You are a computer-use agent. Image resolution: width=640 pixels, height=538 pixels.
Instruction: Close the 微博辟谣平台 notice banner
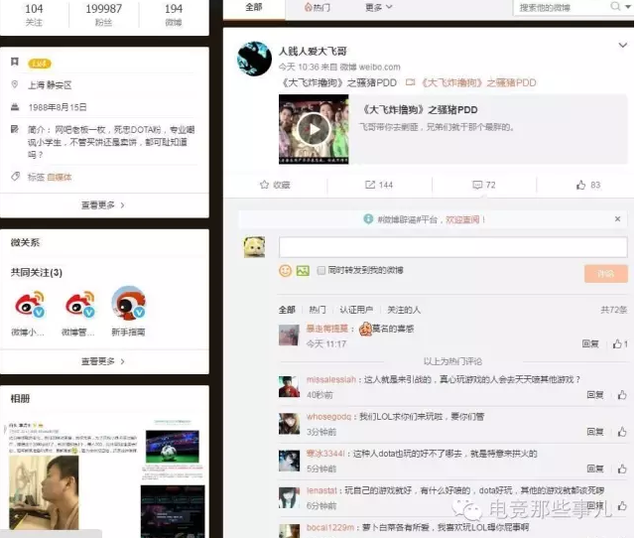[x=622, y=220]
